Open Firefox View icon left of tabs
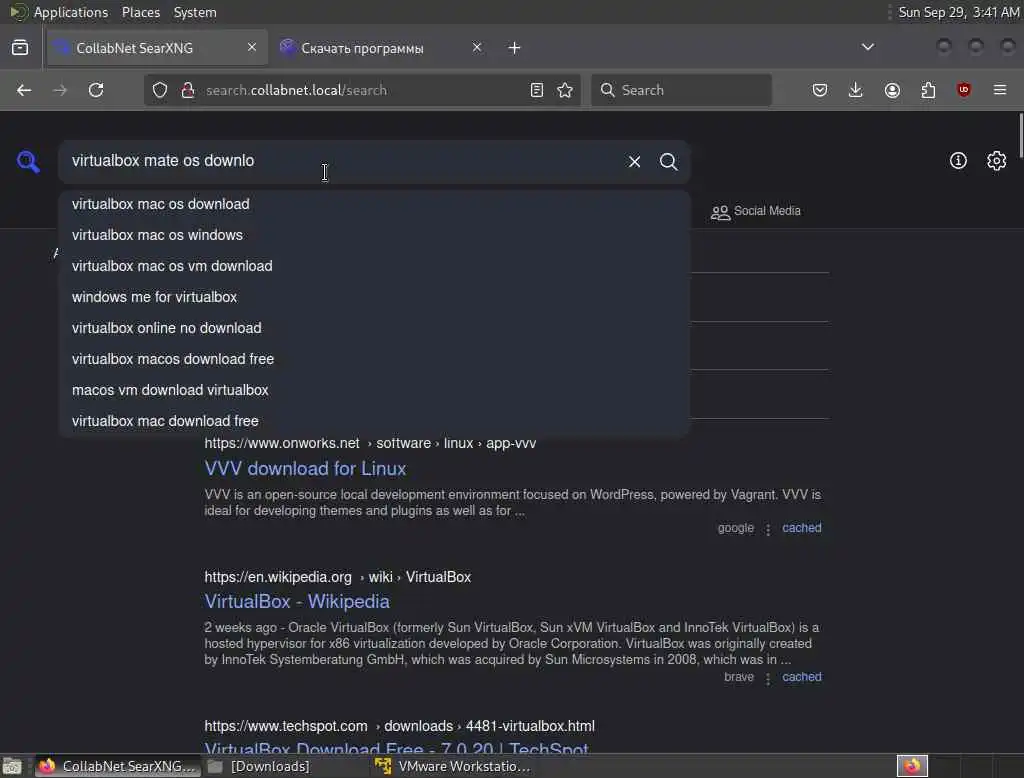 click(20, 48)
